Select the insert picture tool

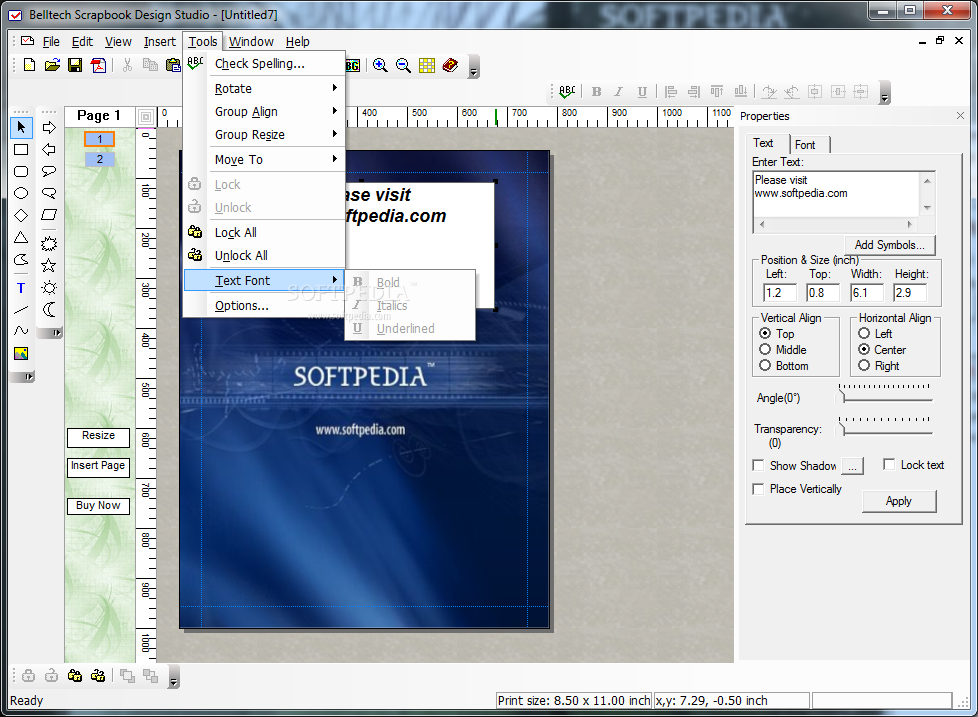[x=21, y=354]
